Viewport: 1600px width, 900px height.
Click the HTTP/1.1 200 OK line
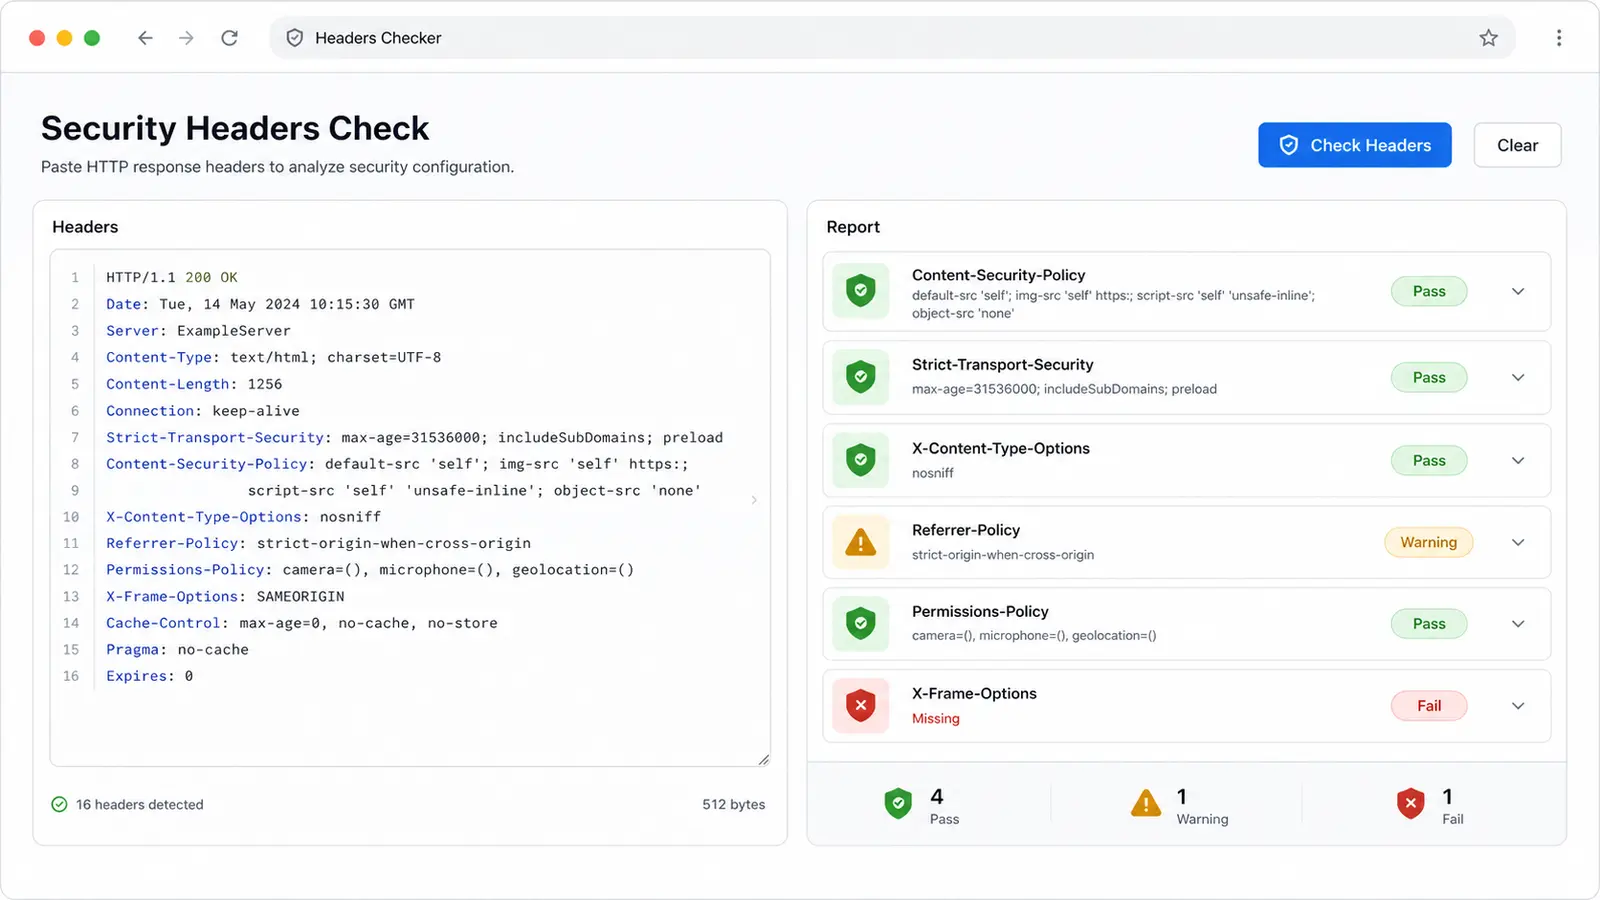(172, 277)
